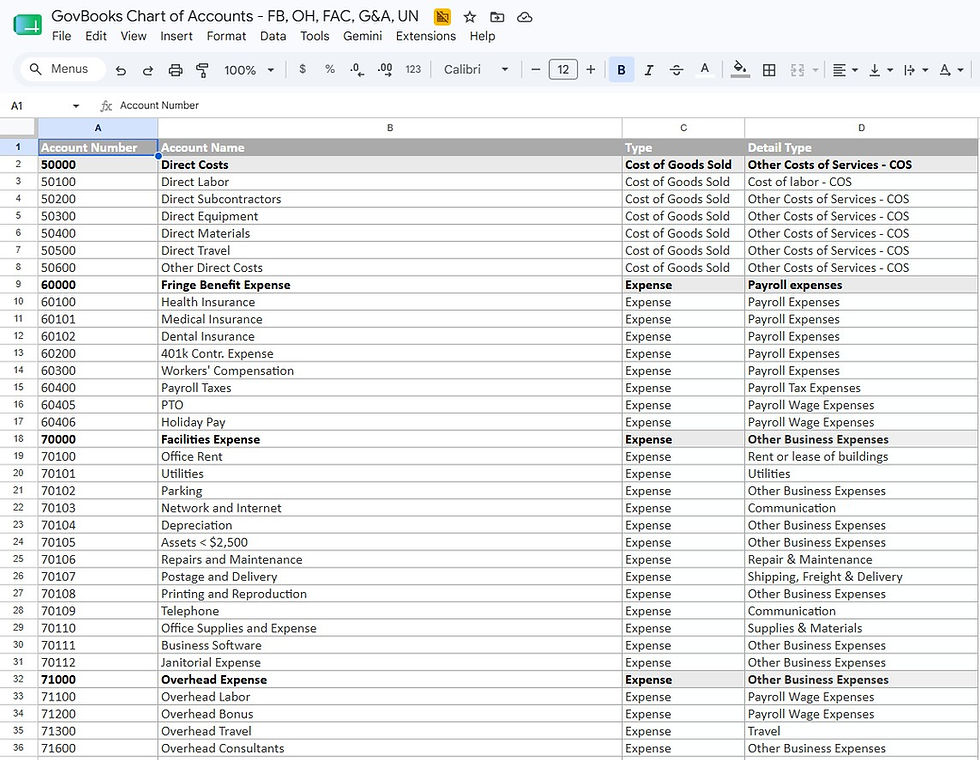Viewport: 980px width, 760px height.
Task: Open the Data menu
Action: (273, 36)
